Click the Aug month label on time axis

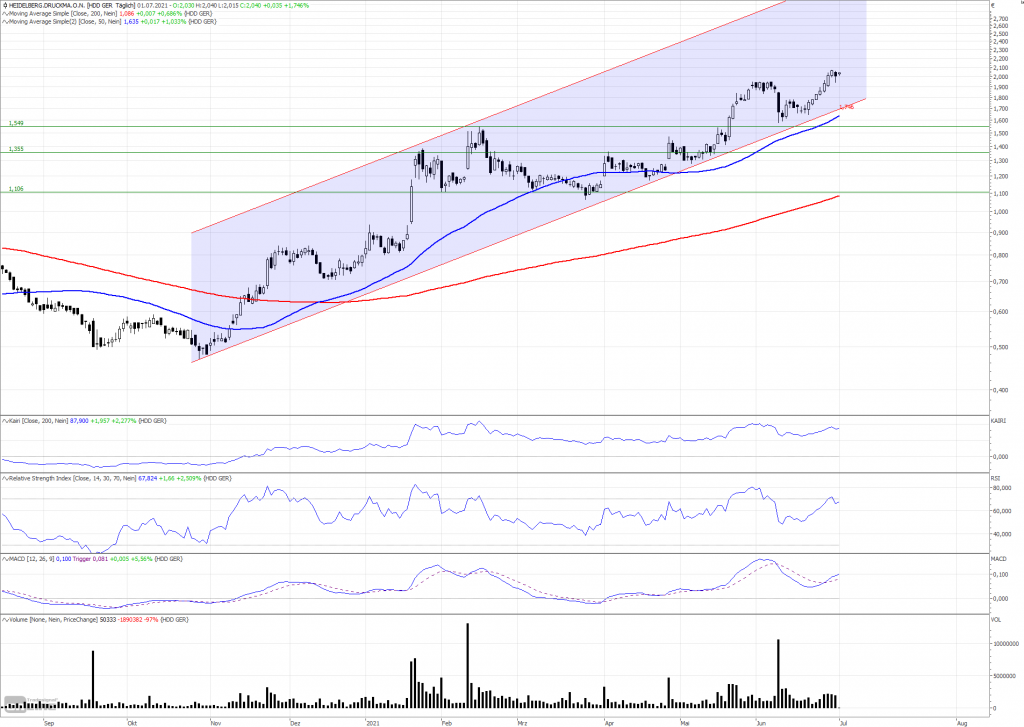coord(962,723)
